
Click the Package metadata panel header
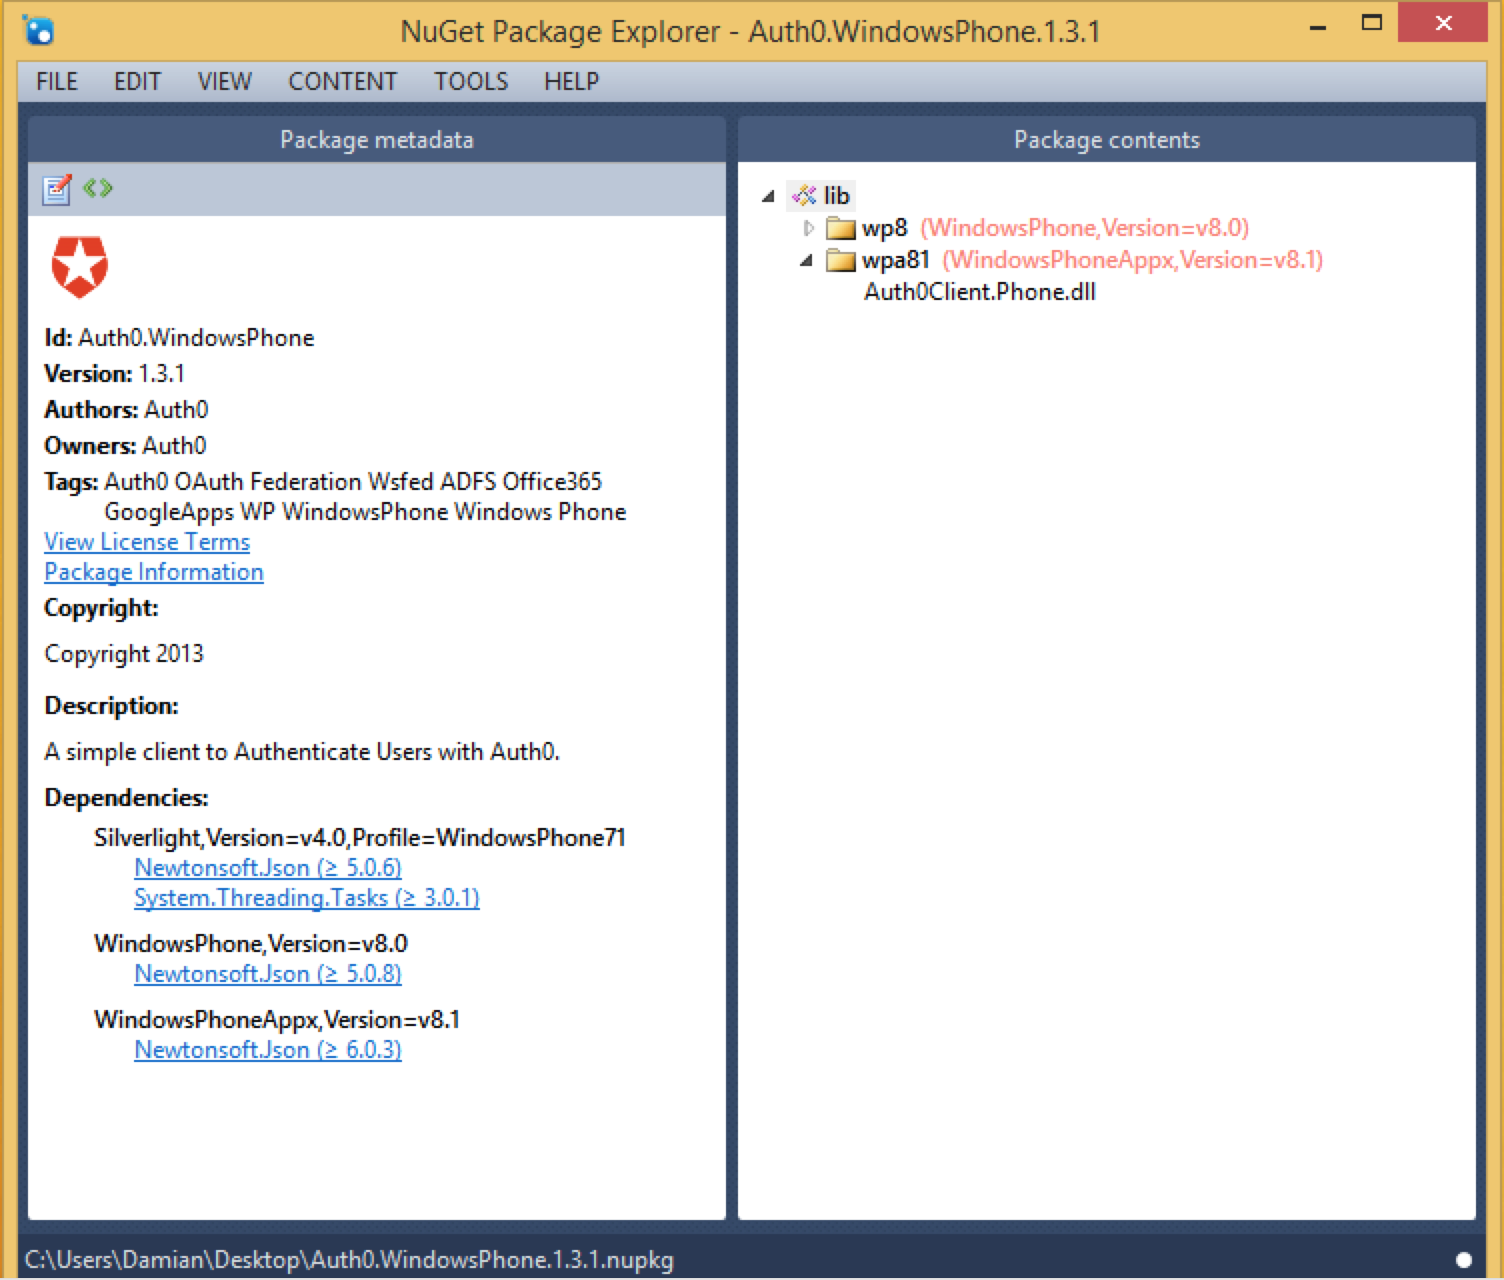[x=377, y=140]
